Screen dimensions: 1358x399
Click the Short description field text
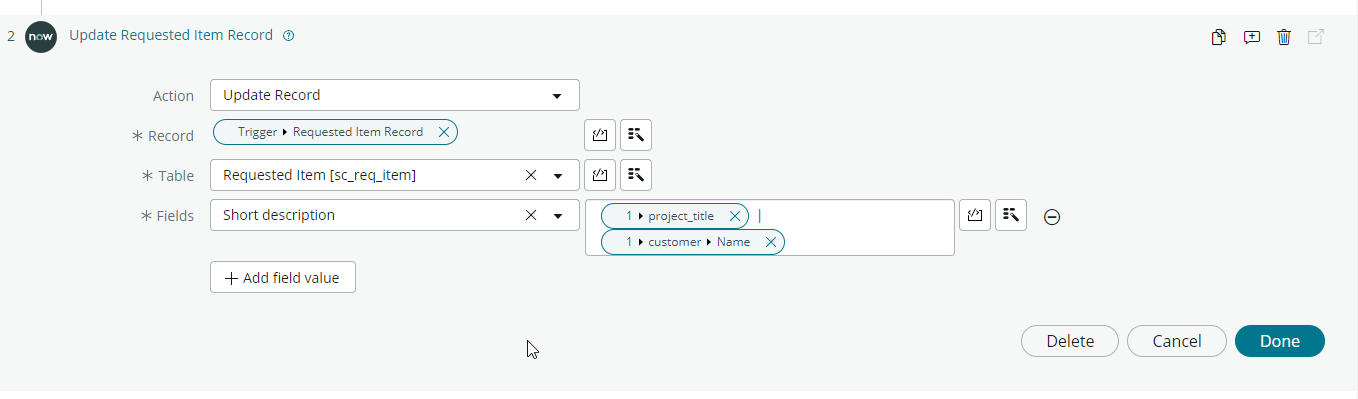[279, 215]
